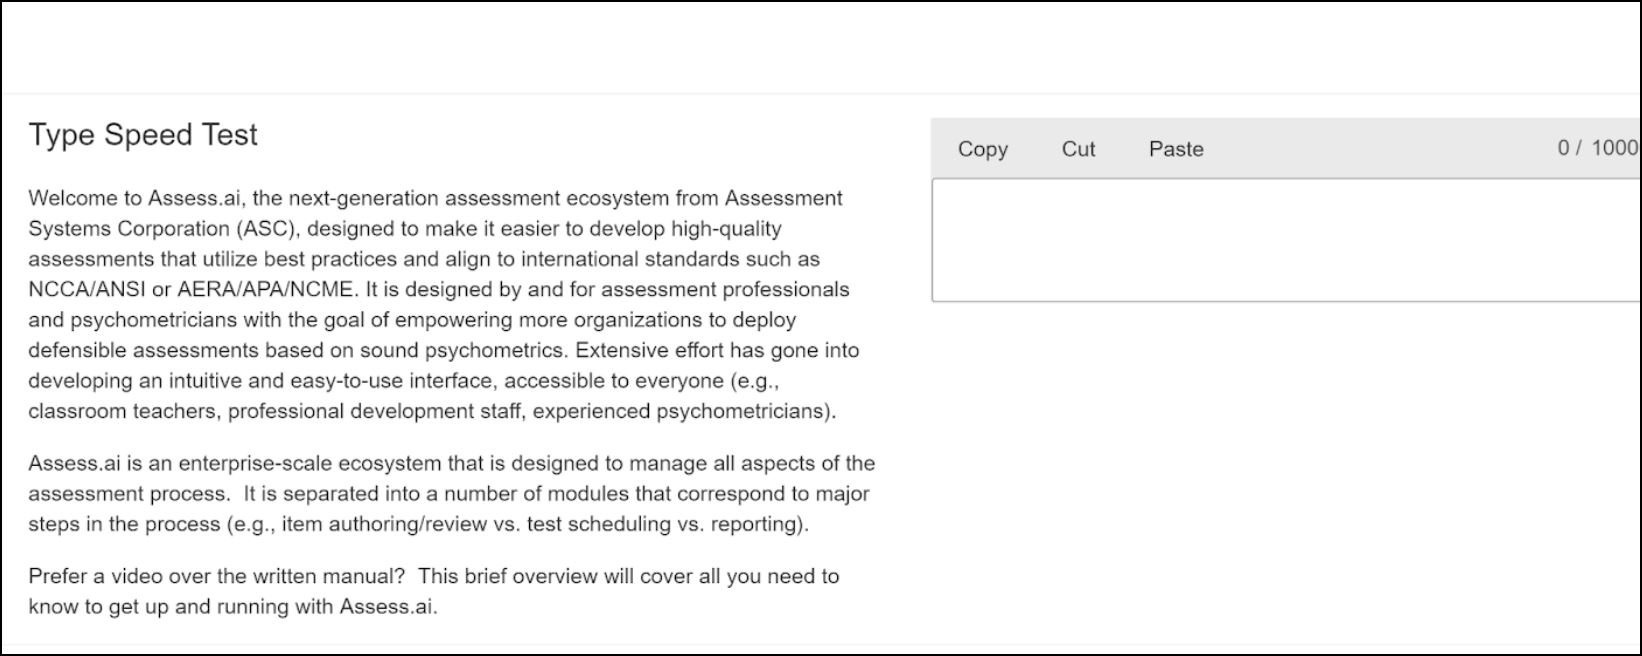Click the Paste button in the editor toolbar

pyautogui.click(x=1176, y=149)
